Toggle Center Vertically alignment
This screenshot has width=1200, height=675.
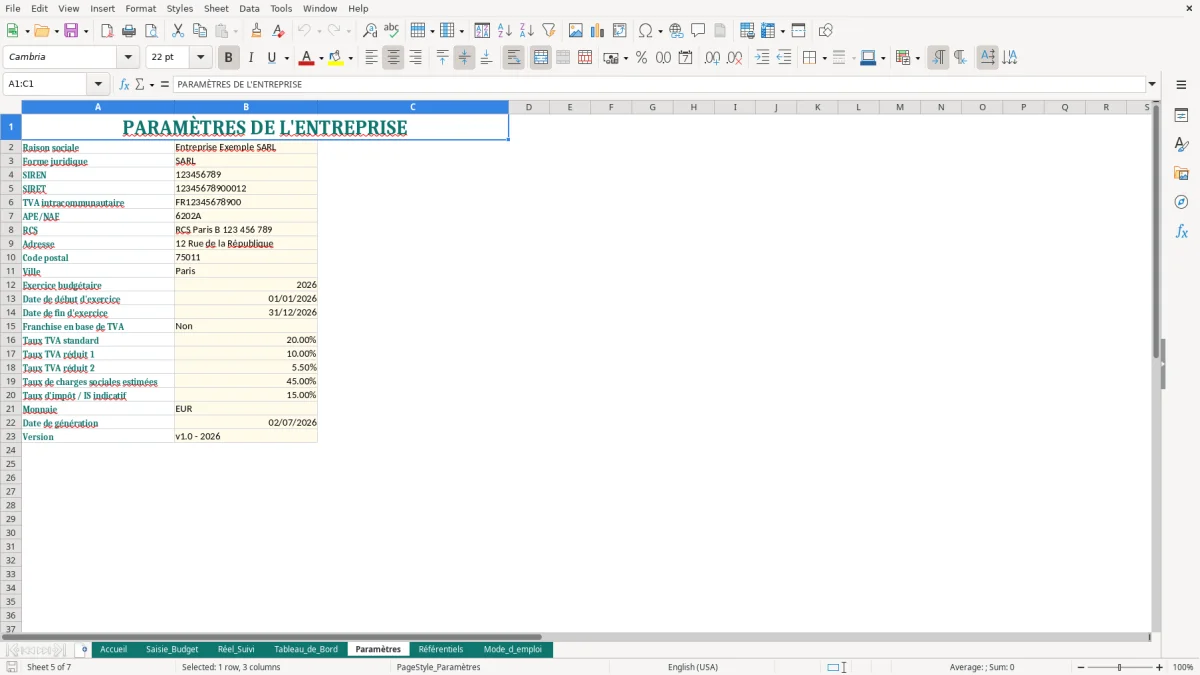coord(464,58)
